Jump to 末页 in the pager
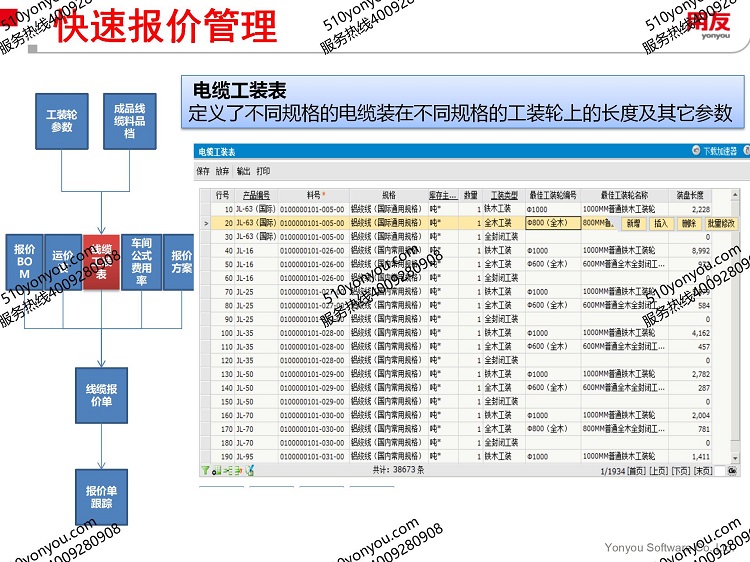The image size is (750, 562). coord(704,470)
